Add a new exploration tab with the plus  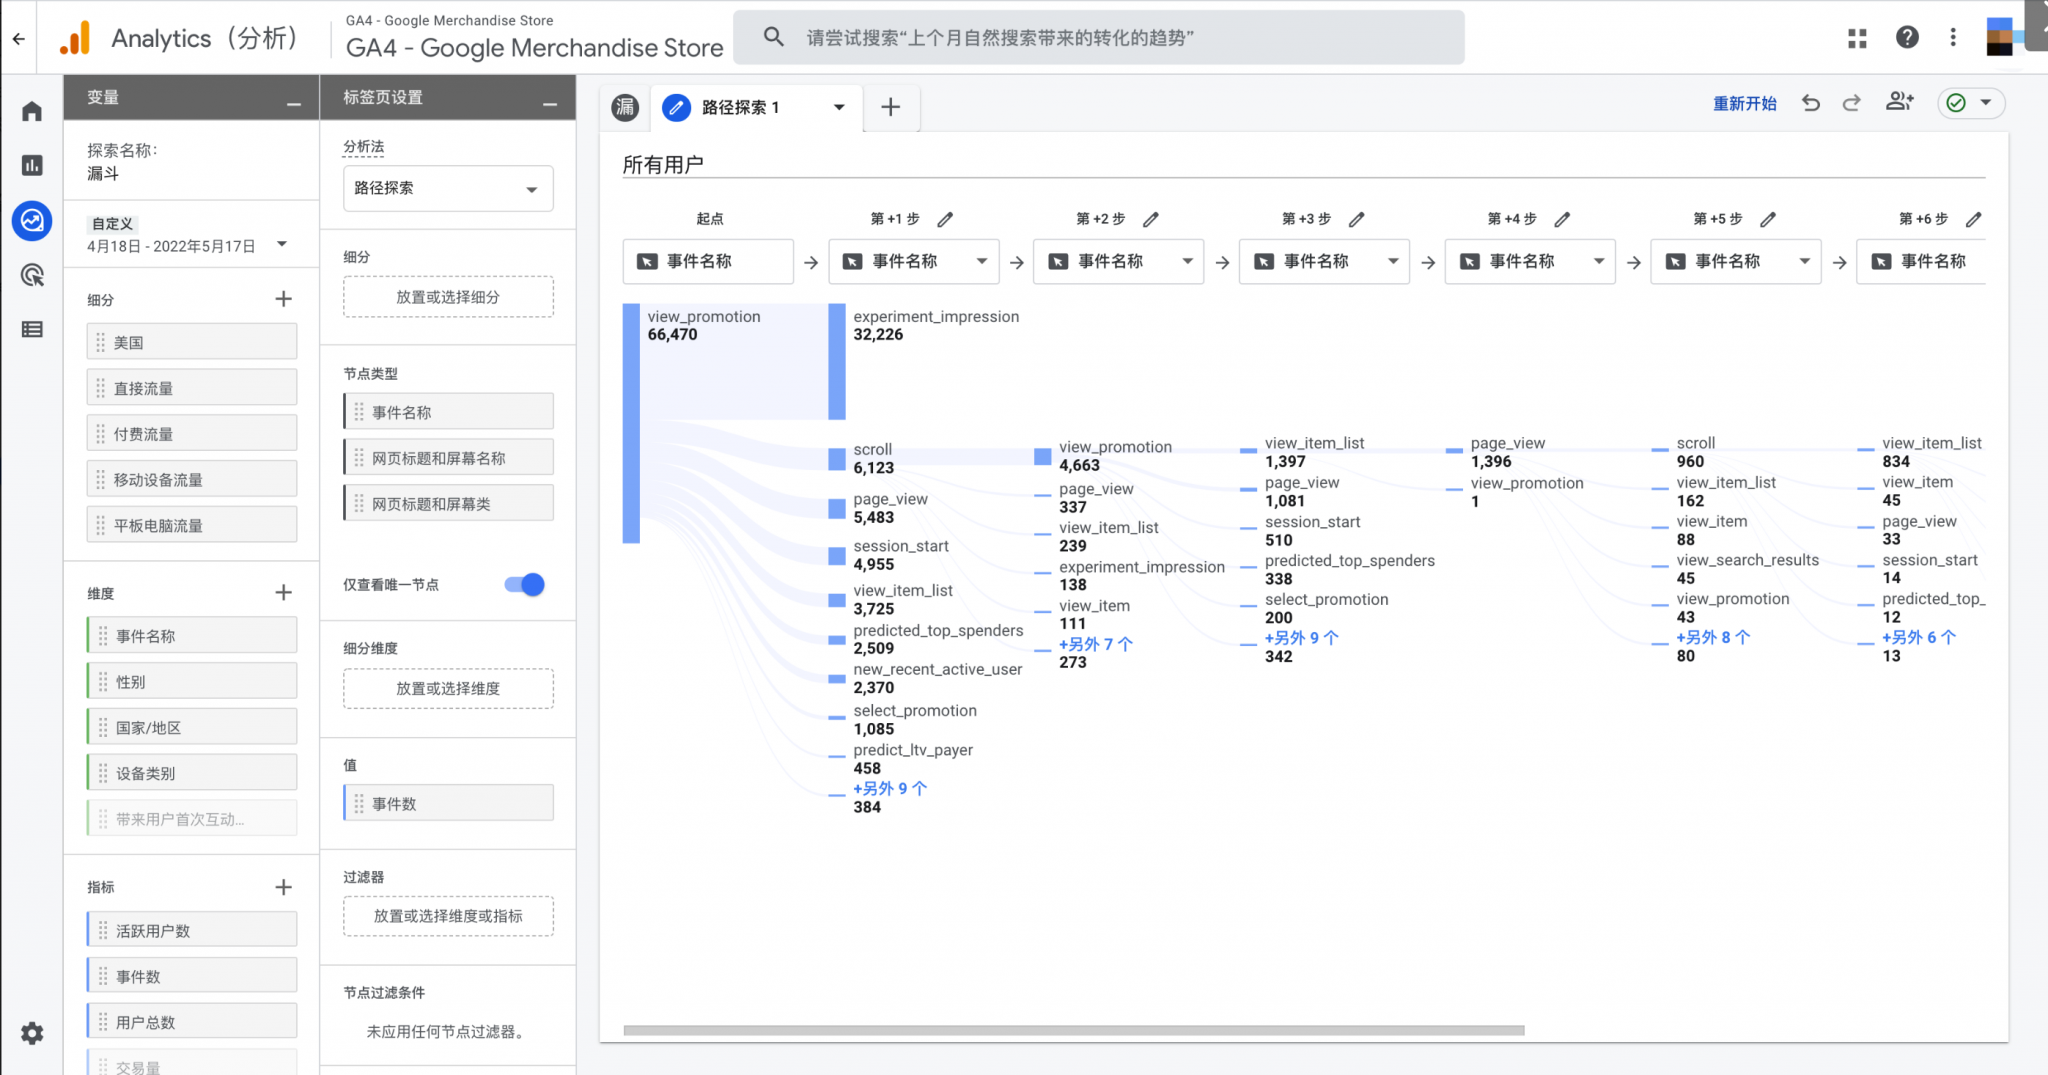pos(890,107)
